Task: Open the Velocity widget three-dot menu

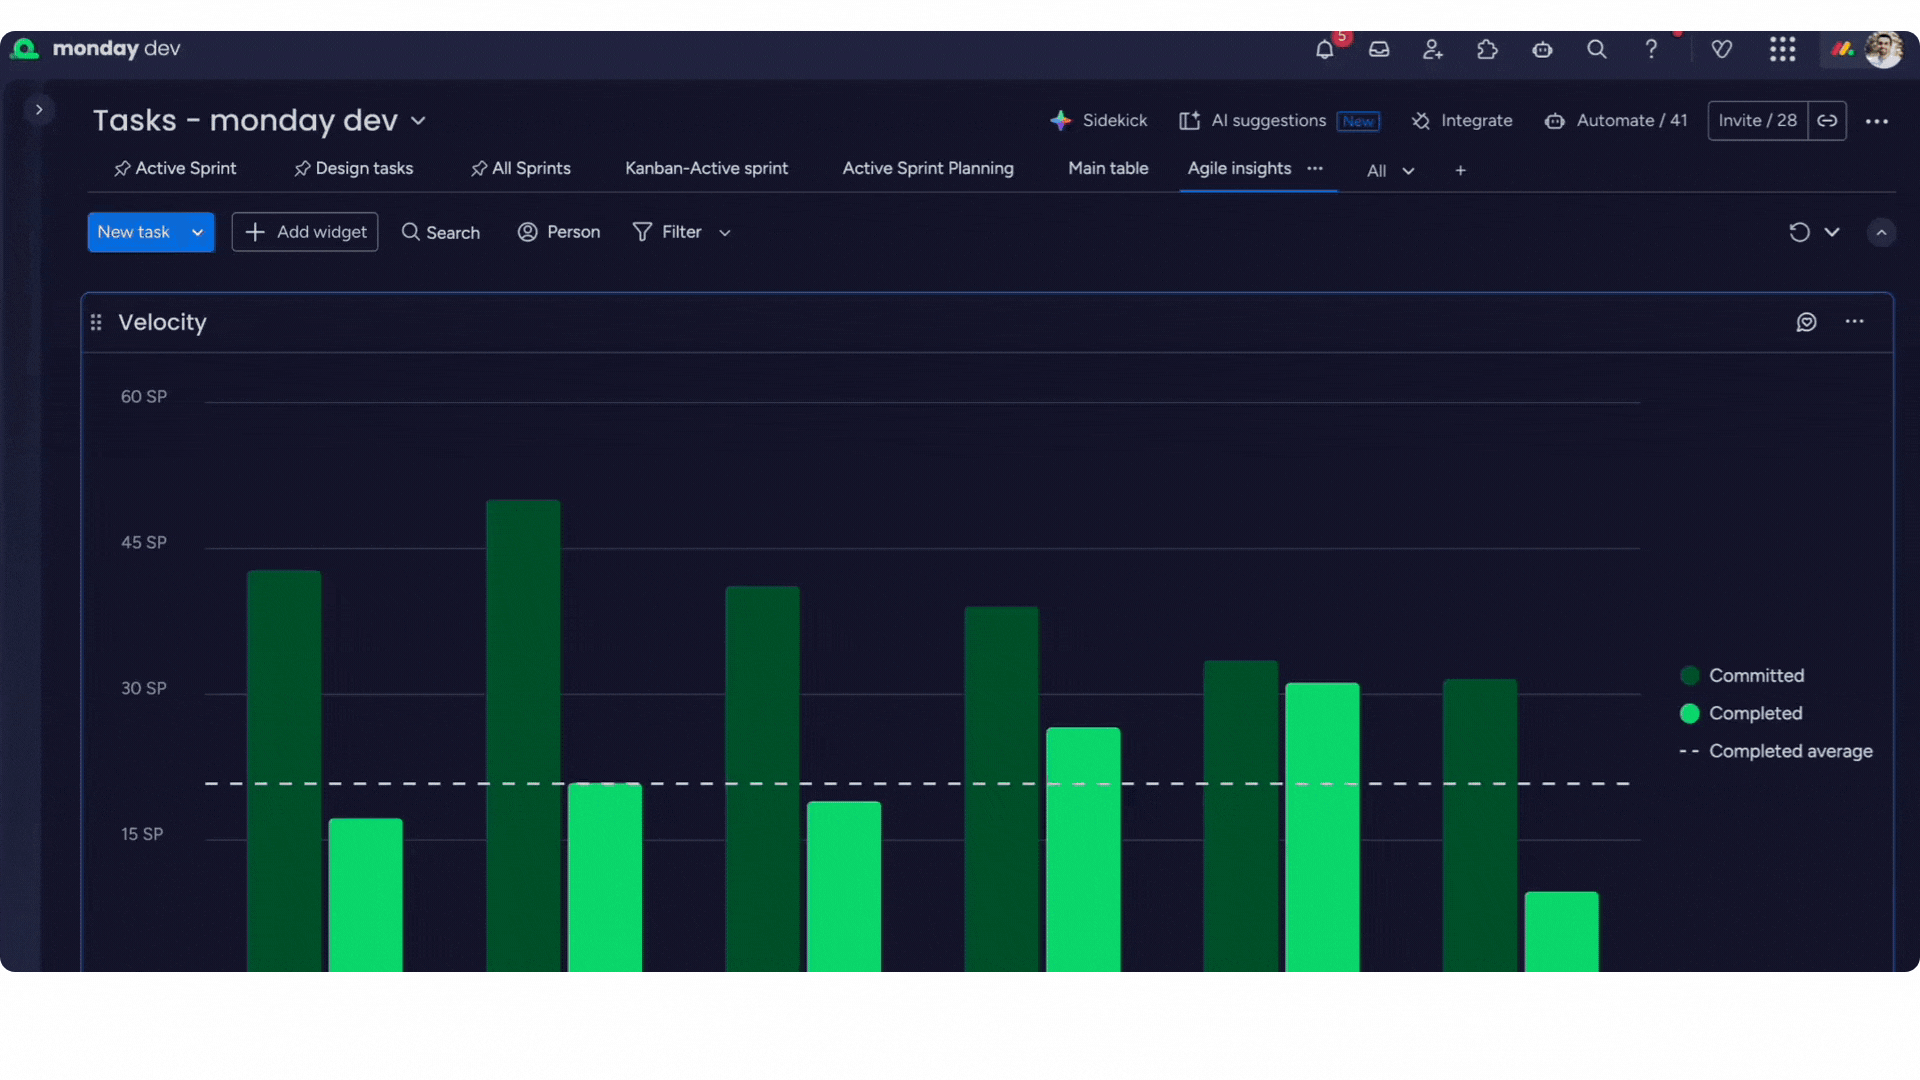Action: click(1855, 322)
